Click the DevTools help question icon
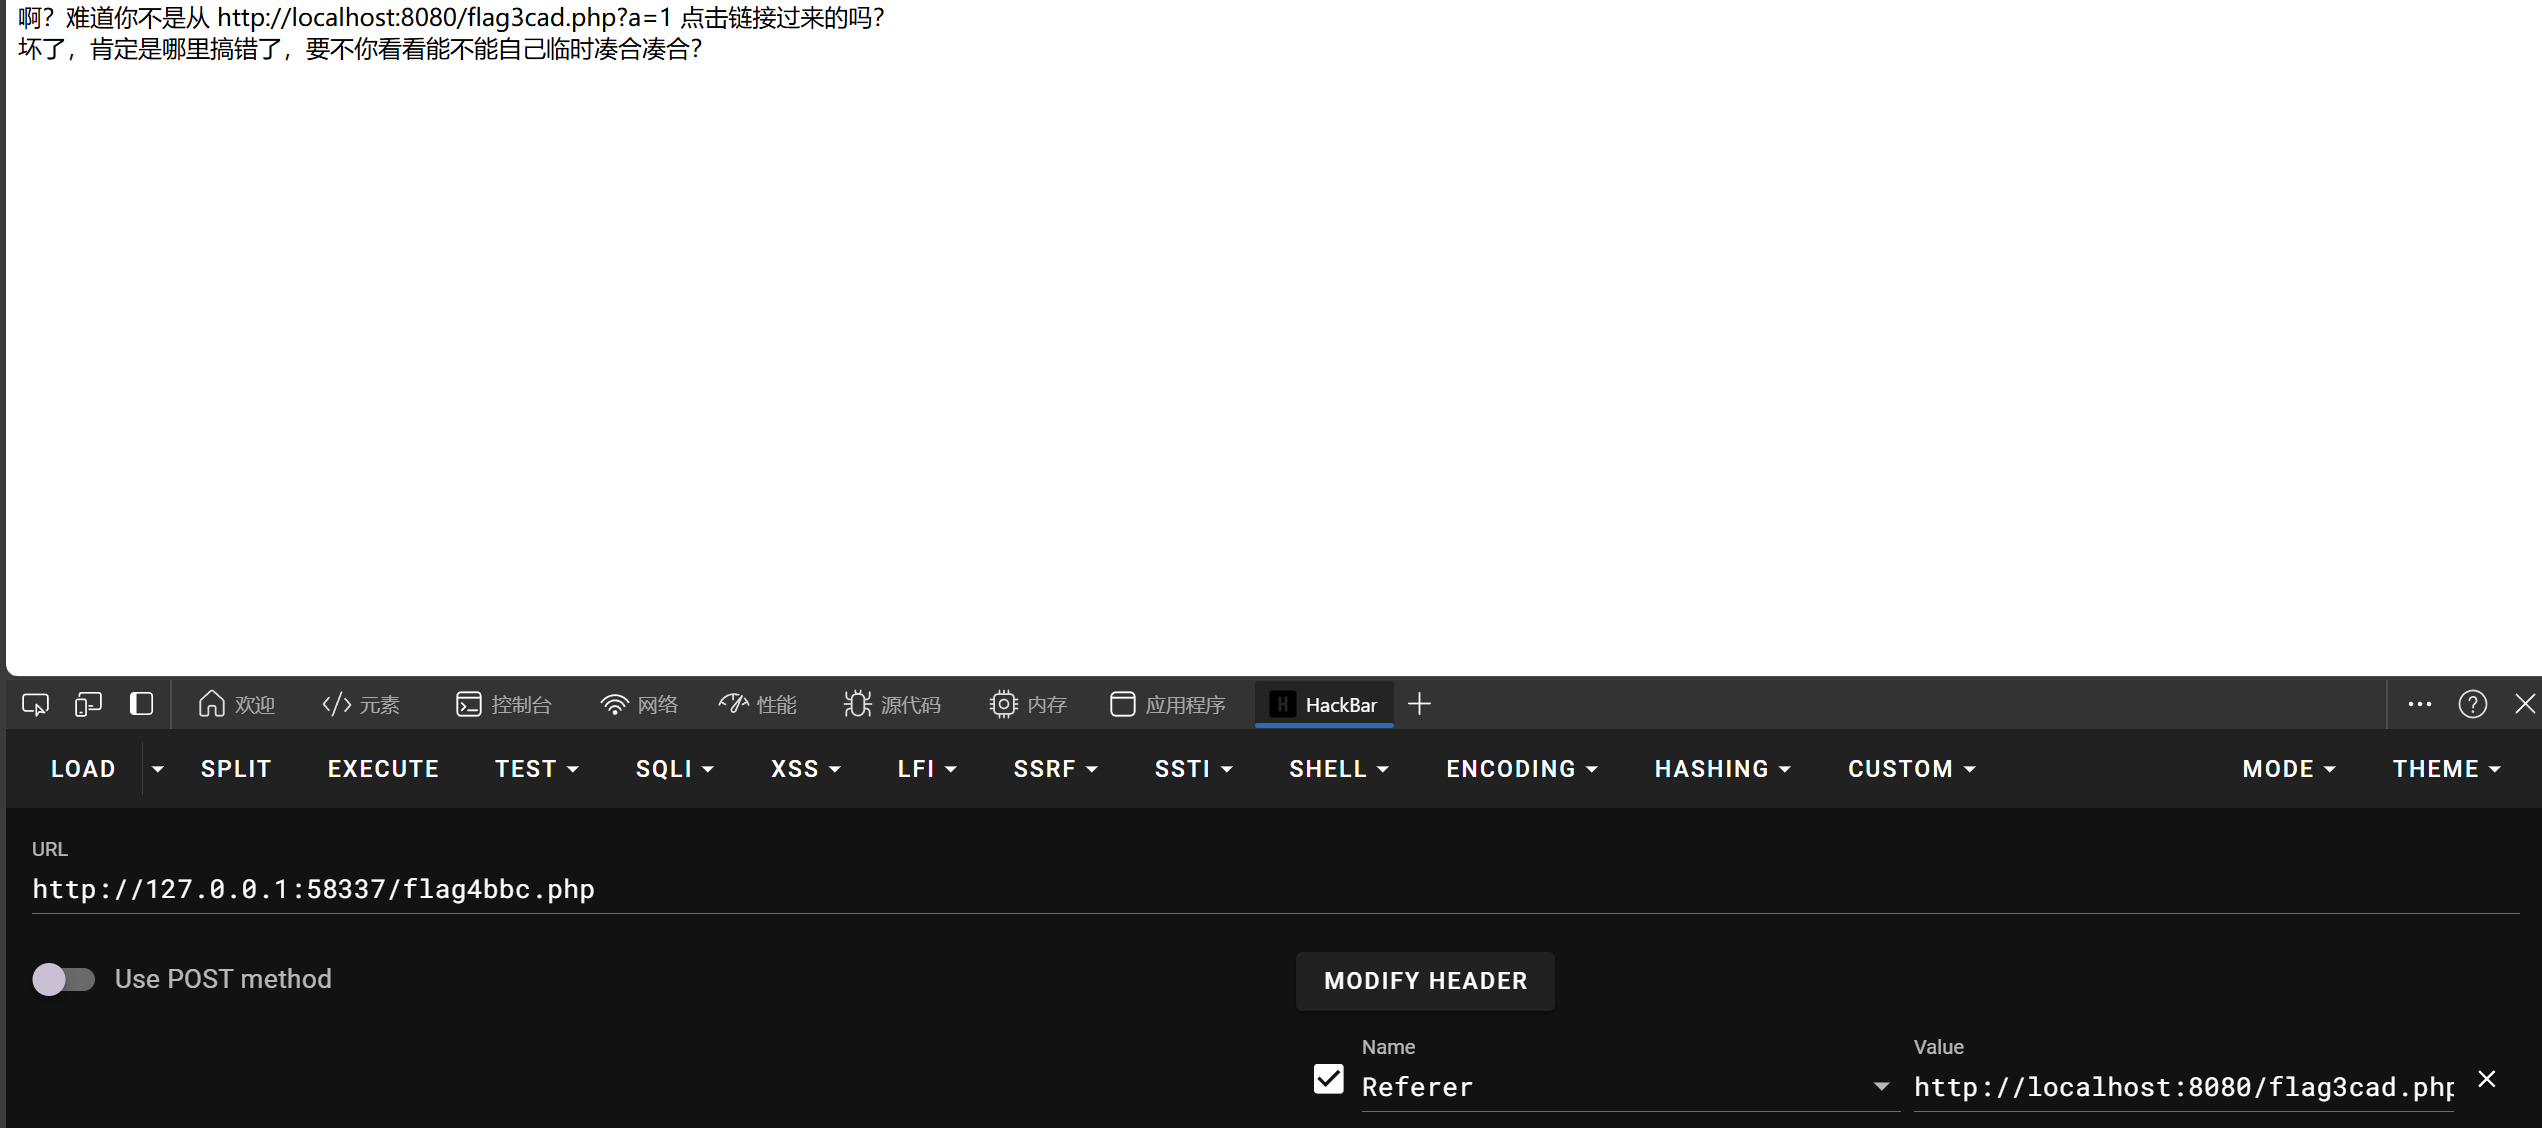Viewport: 2542px width, 1128px height. pos(2472,705)
